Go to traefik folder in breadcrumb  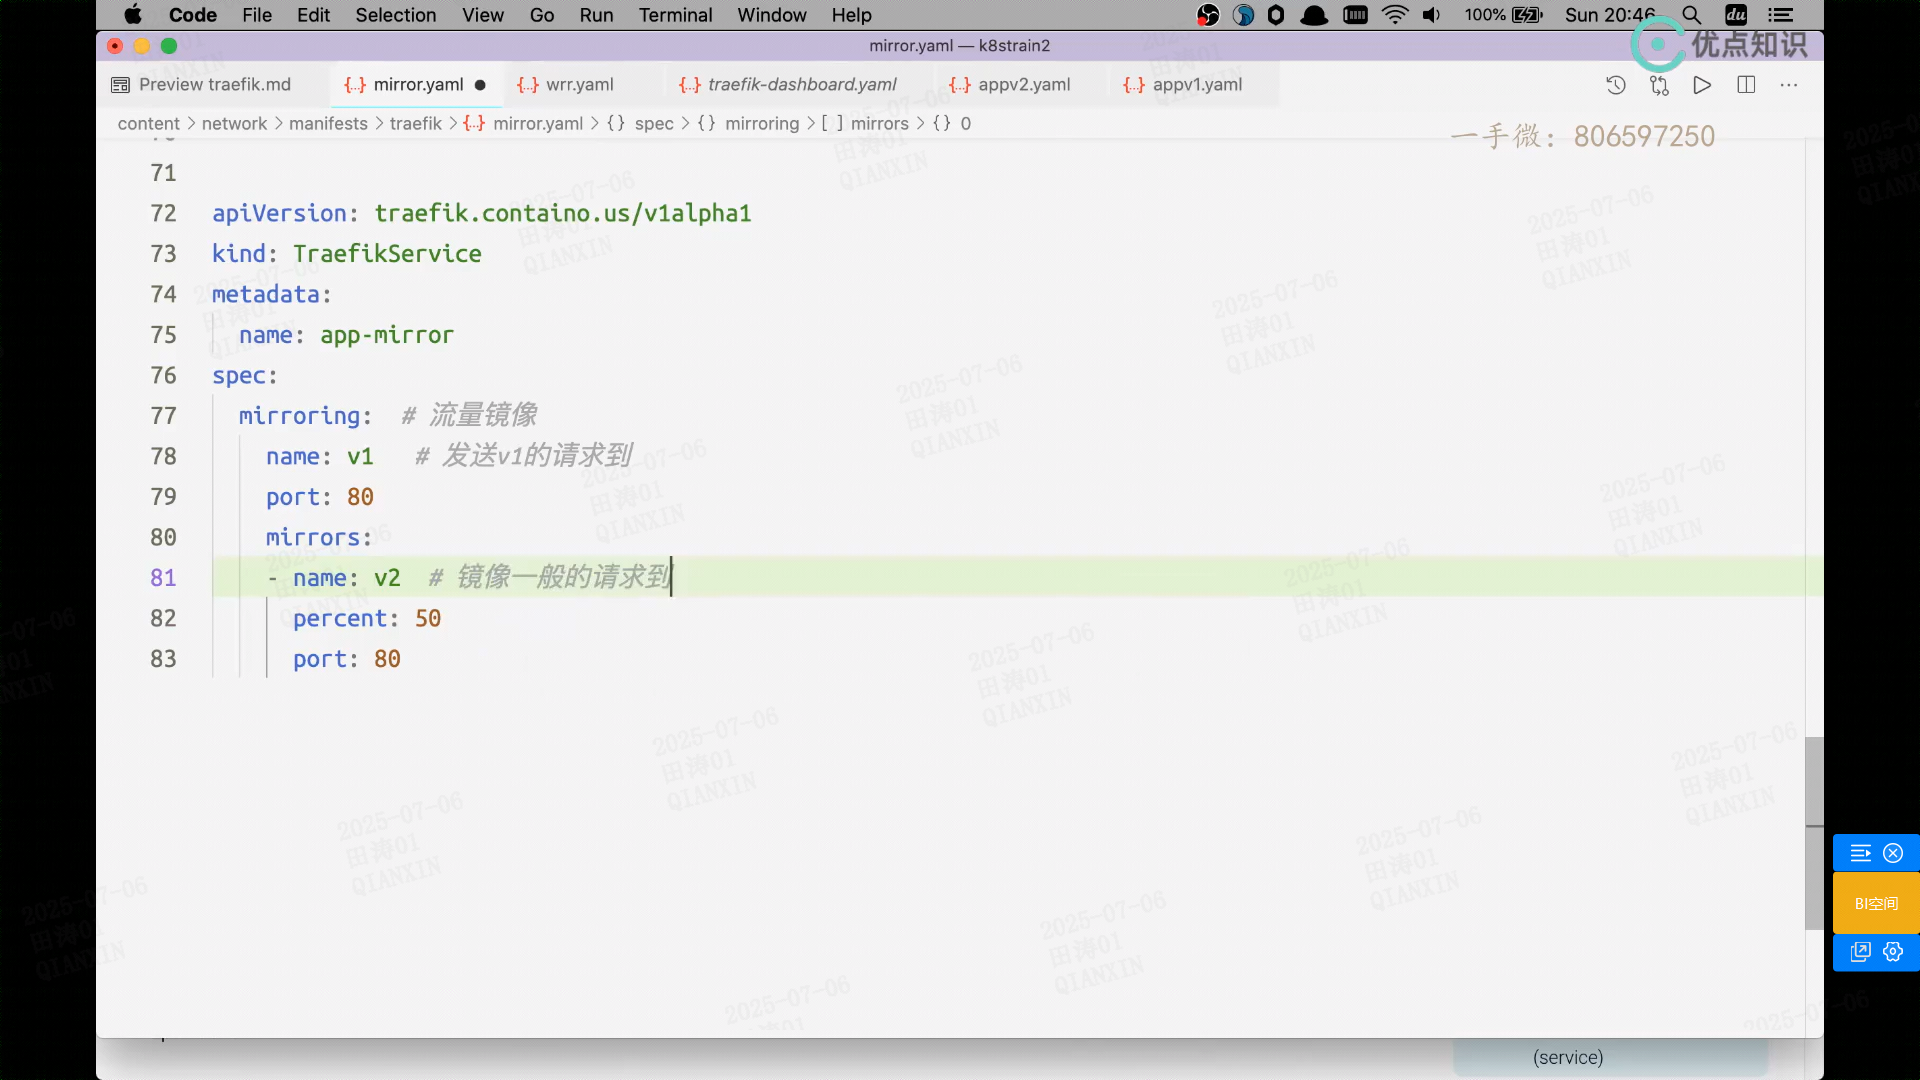tap(415, 123)
